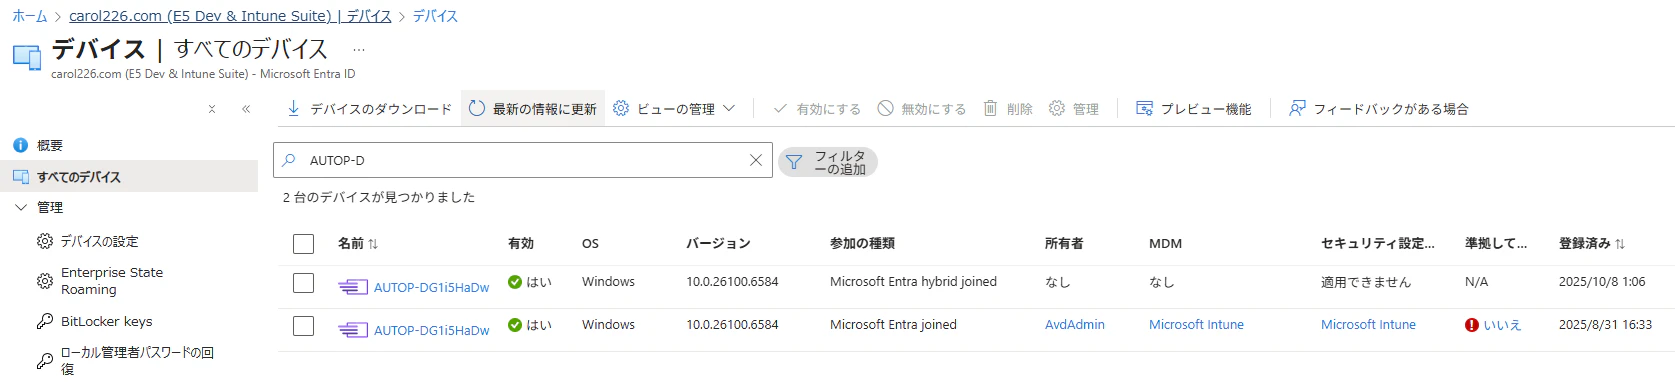Click the 削除 trash icon
This screenshot has width=1675, height=382.
pos(990,108)
